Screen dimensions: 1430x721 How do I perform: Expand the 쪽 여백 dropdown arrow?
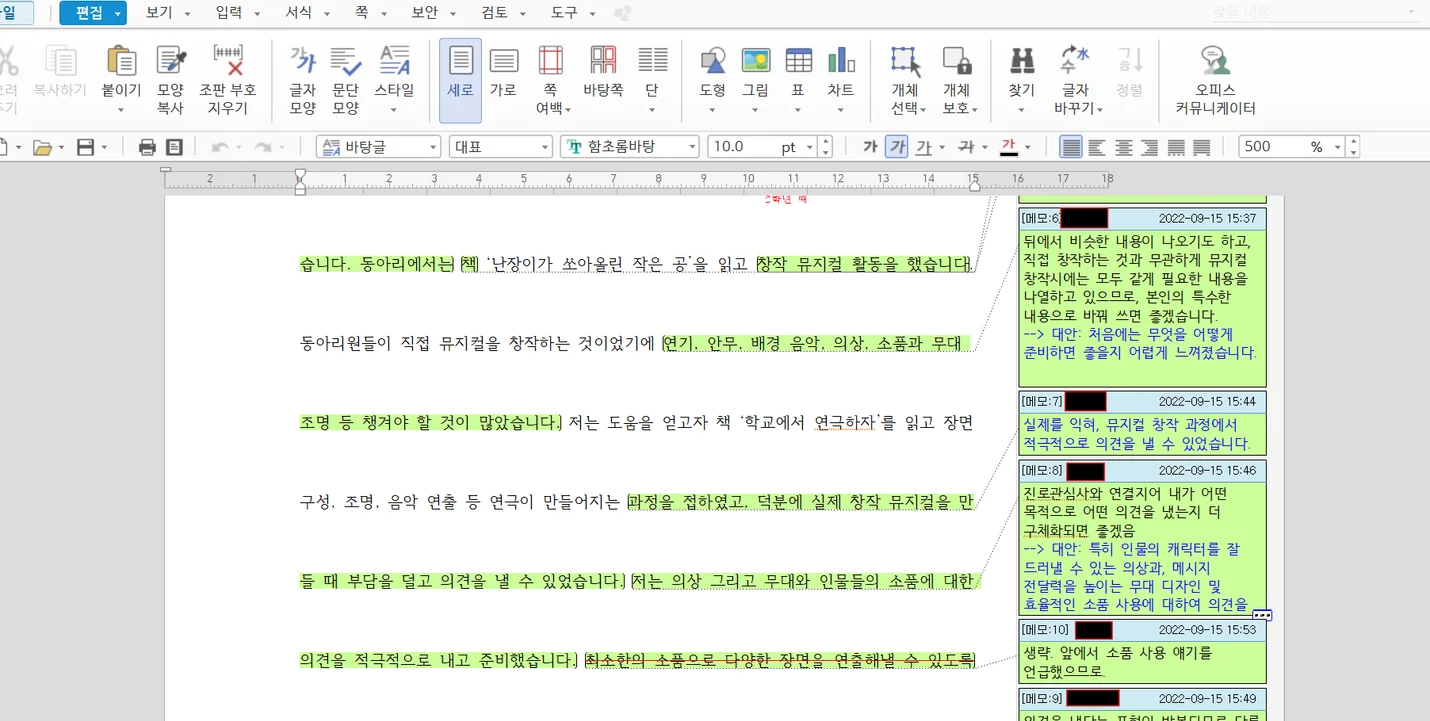click(568, 110)
